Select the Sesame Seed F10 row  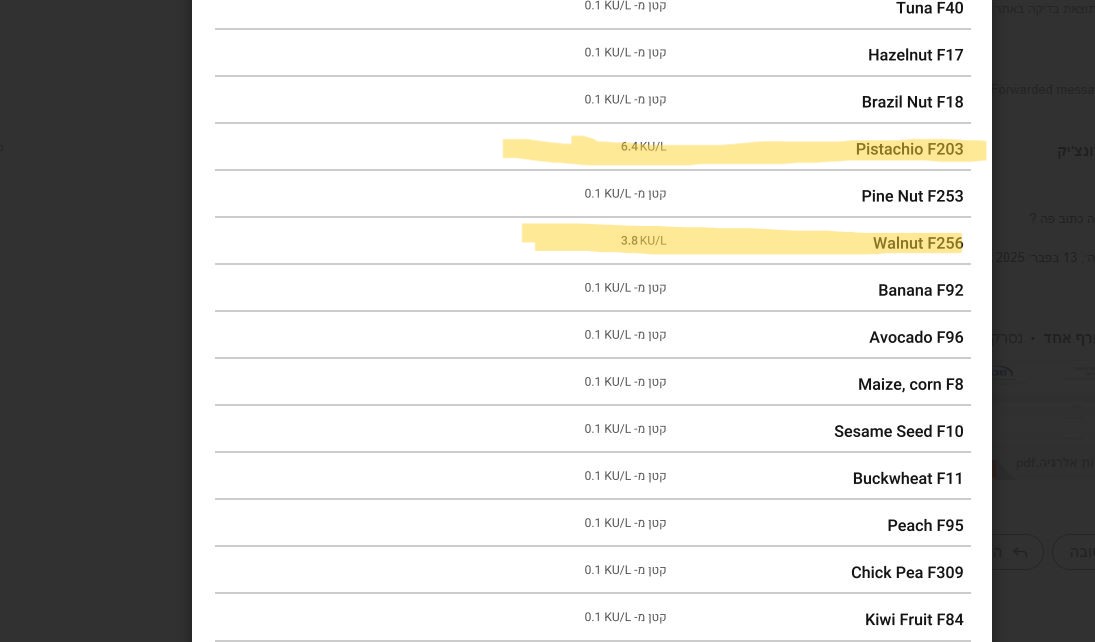pos(898,432)
